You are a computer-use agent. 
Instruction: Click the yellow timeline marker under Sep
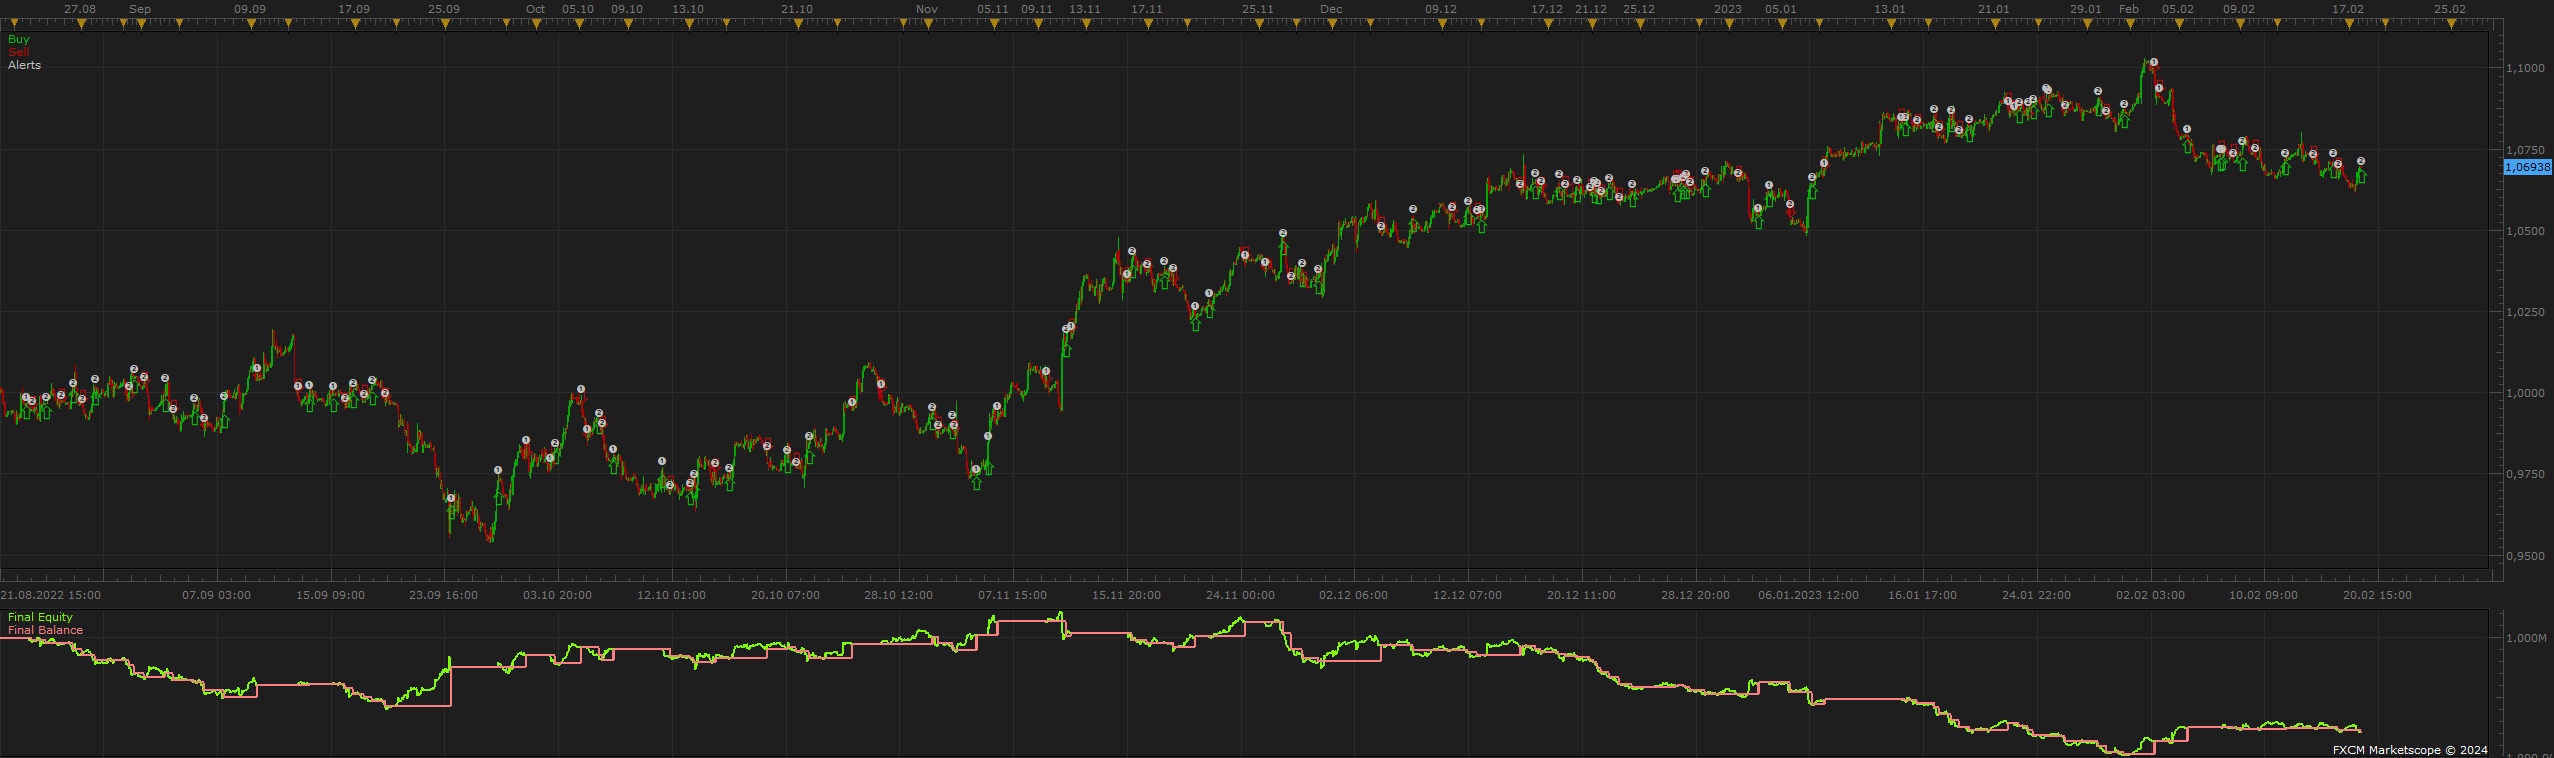tap(141, 24)
